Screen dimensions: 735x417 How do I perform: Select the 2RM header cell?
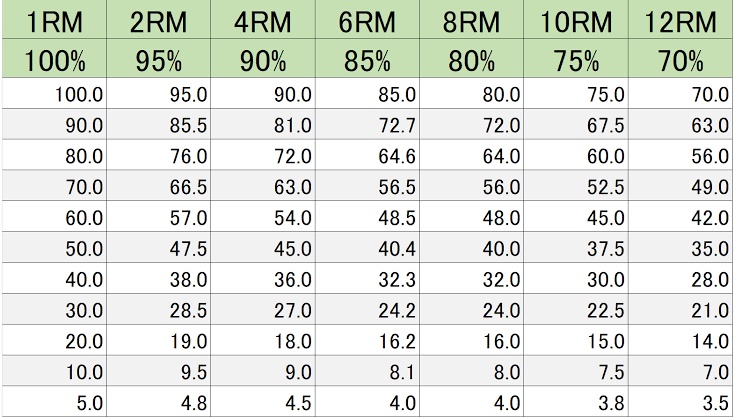158,20
